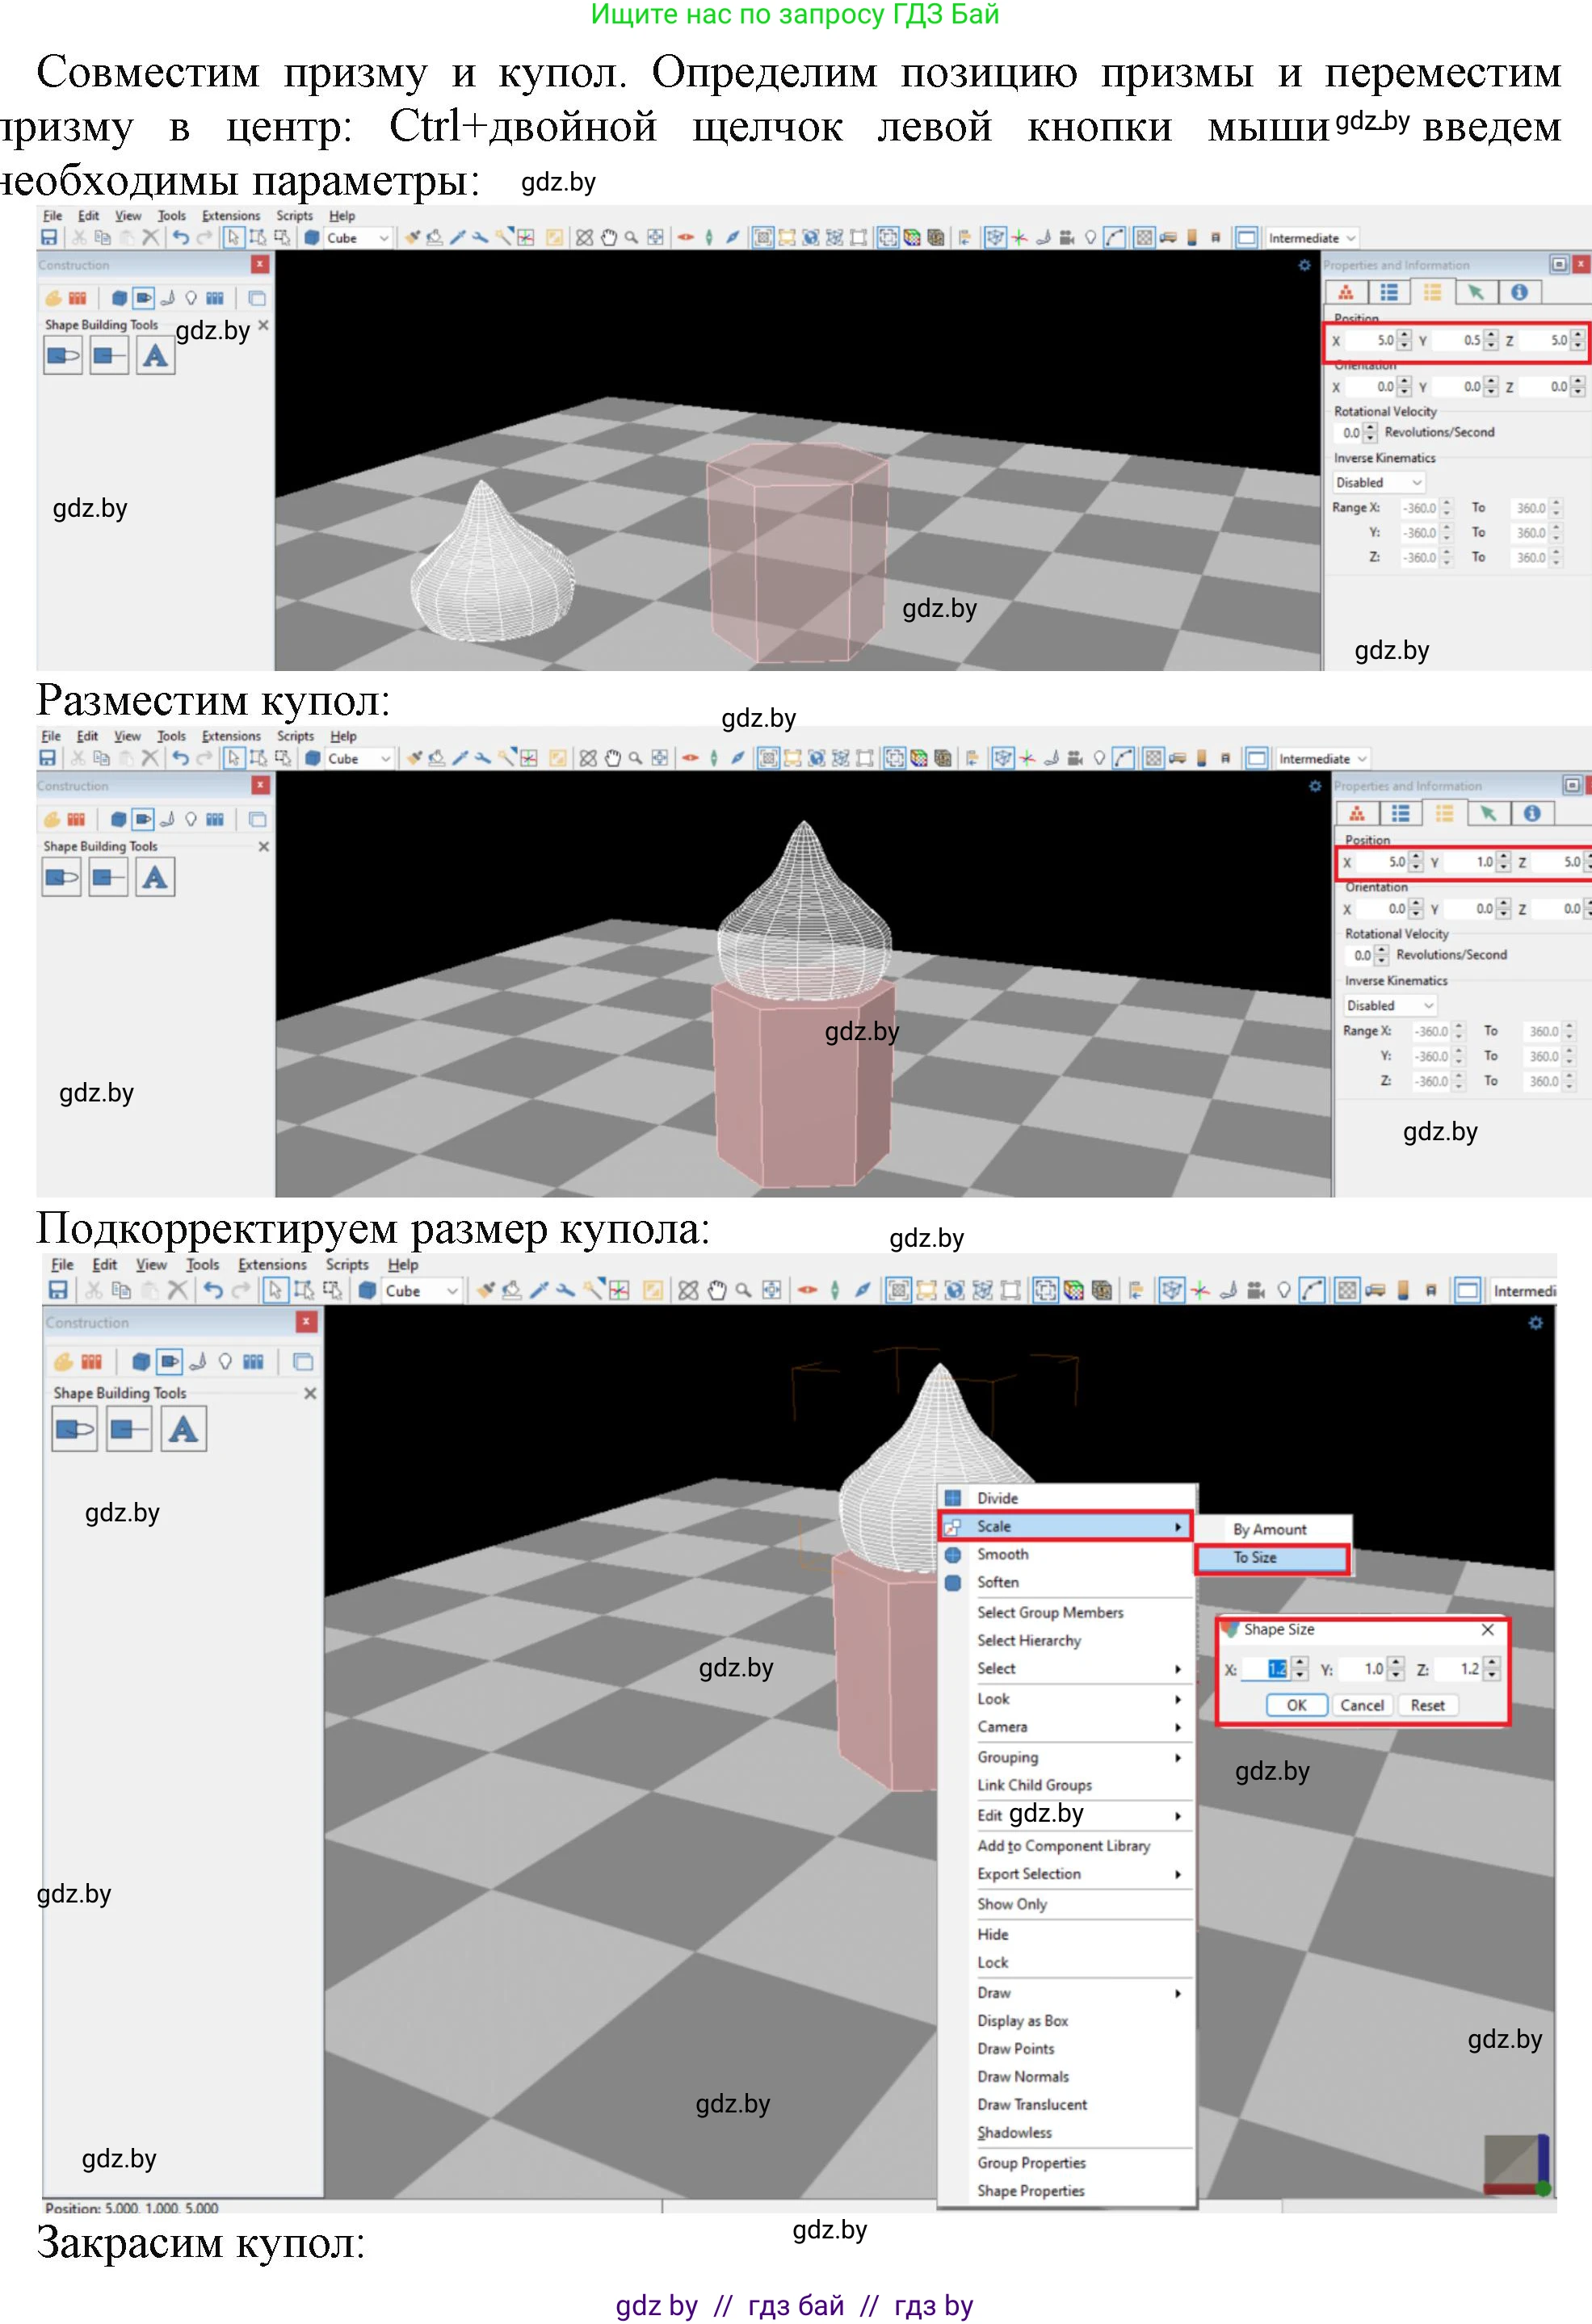1592x2324 pixels.
Task: Click the viewport gear icon above the Shape Size dialog
Action: 1535,1322
